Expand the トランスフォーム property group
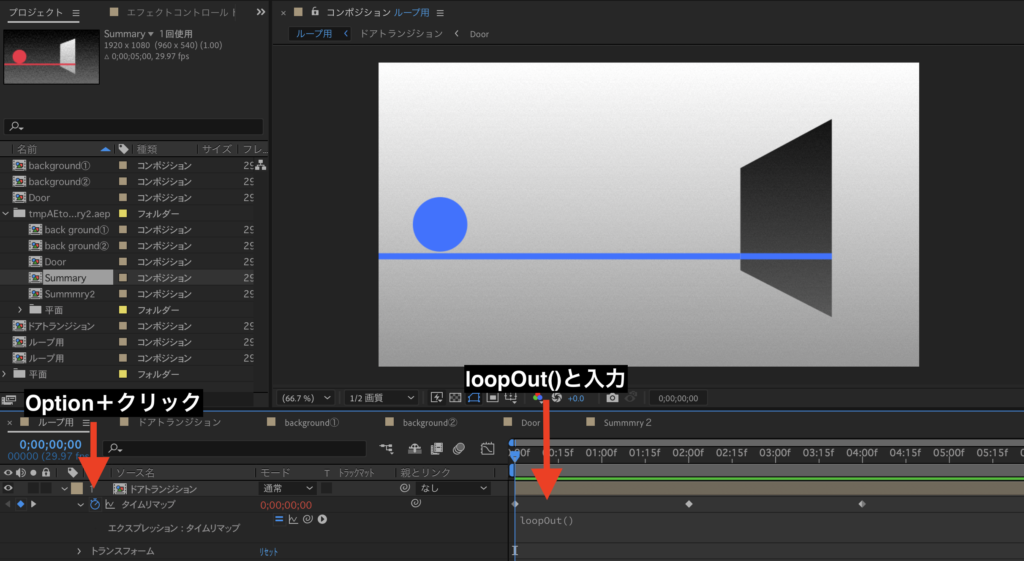1024x561 pixels. coord(80,551)
